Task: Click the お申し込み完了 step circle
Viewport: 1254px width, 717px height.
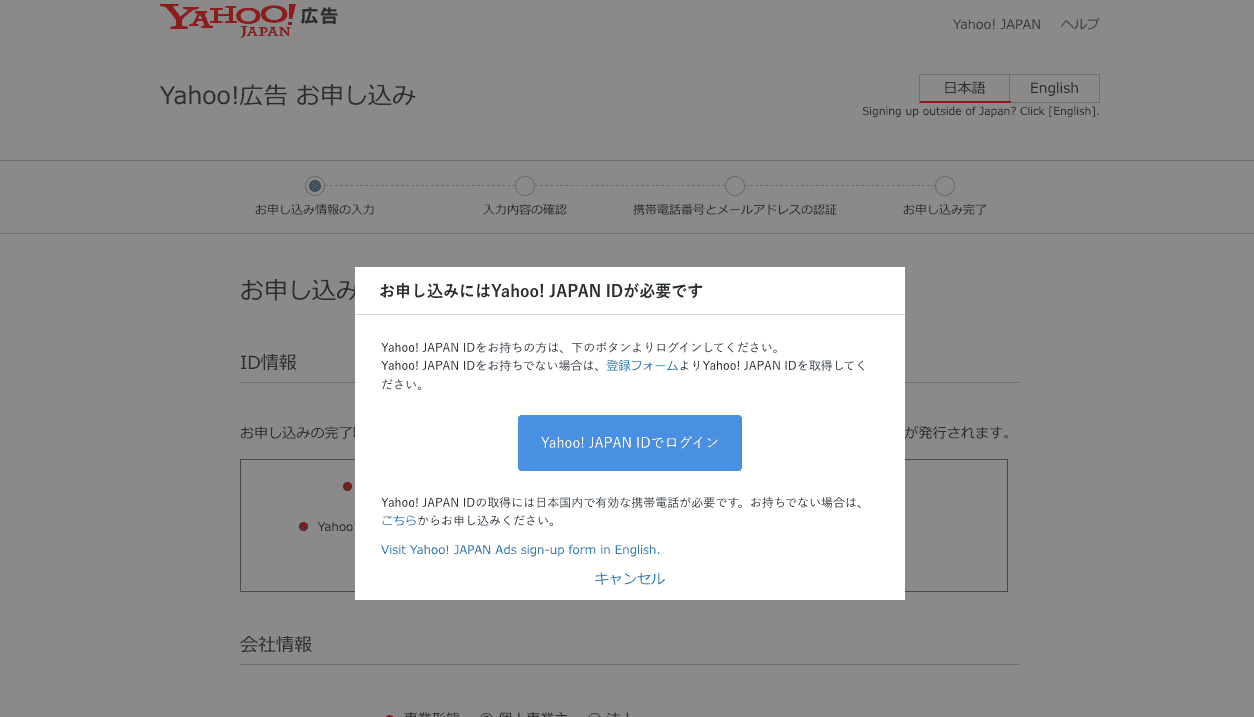Action: coord(945,186)
